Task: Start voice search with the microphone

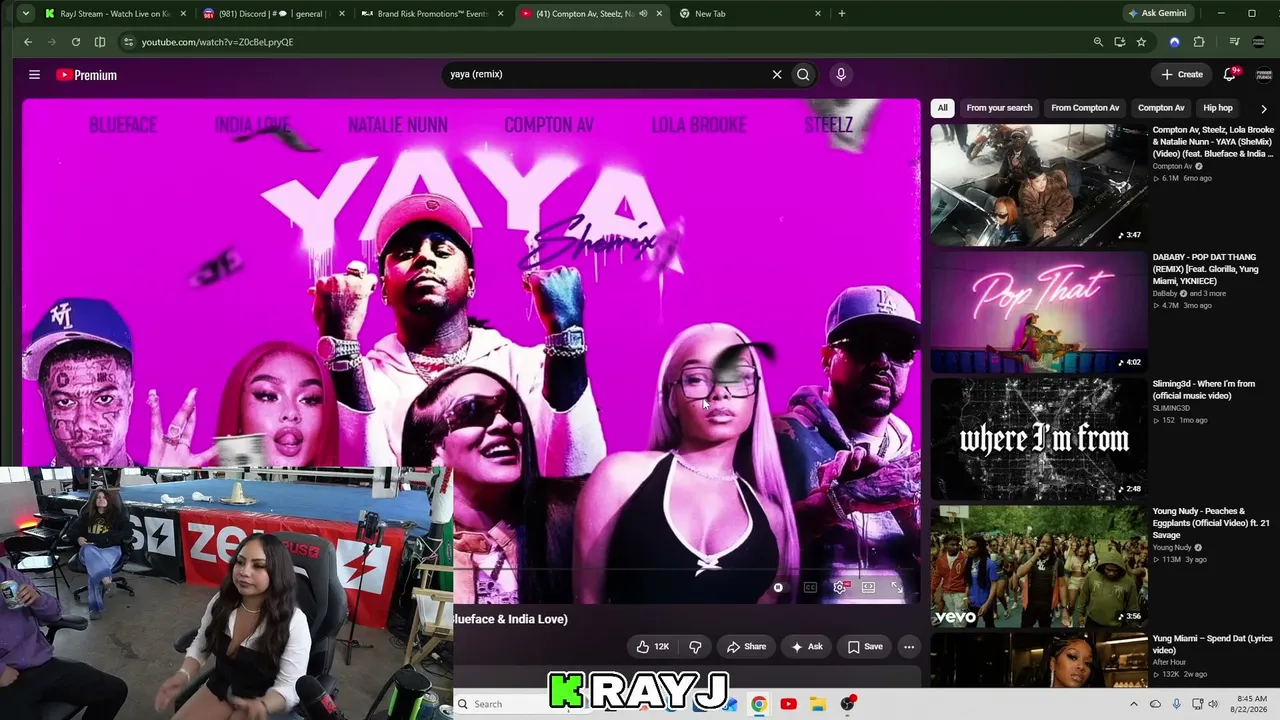Action: (841, 74)
